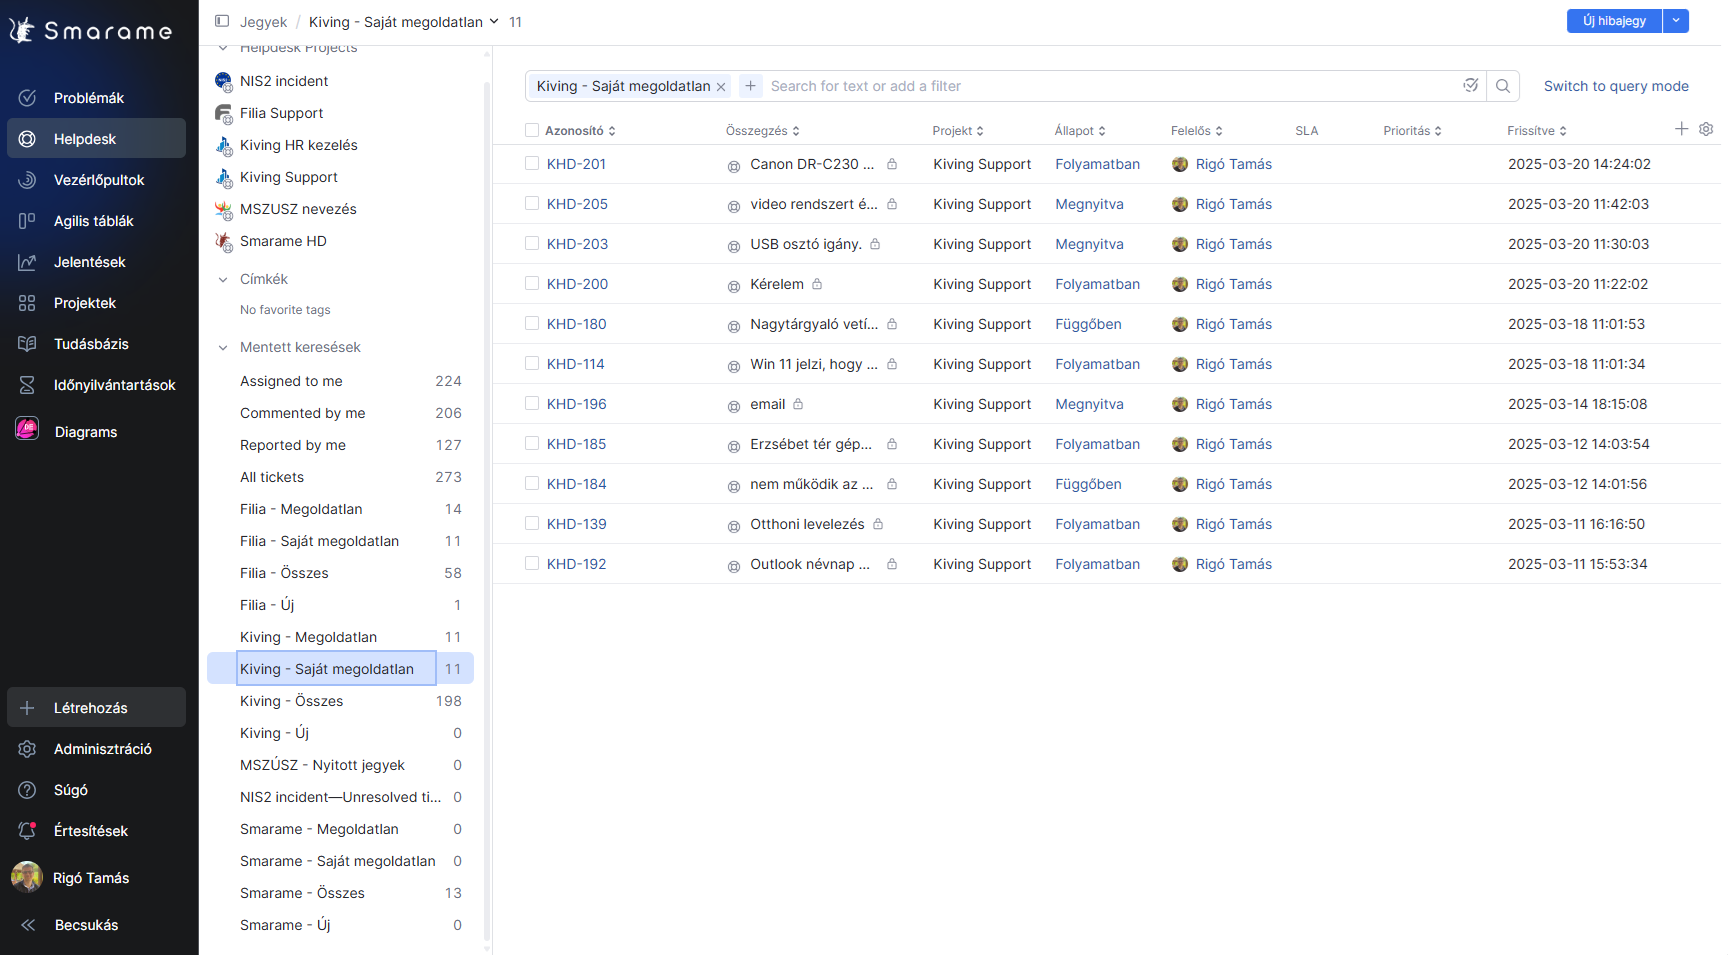The image size is (1728, 955).
Task: Open dropdown arrow next to Új hibajegy
Action: coord(1676,21)
